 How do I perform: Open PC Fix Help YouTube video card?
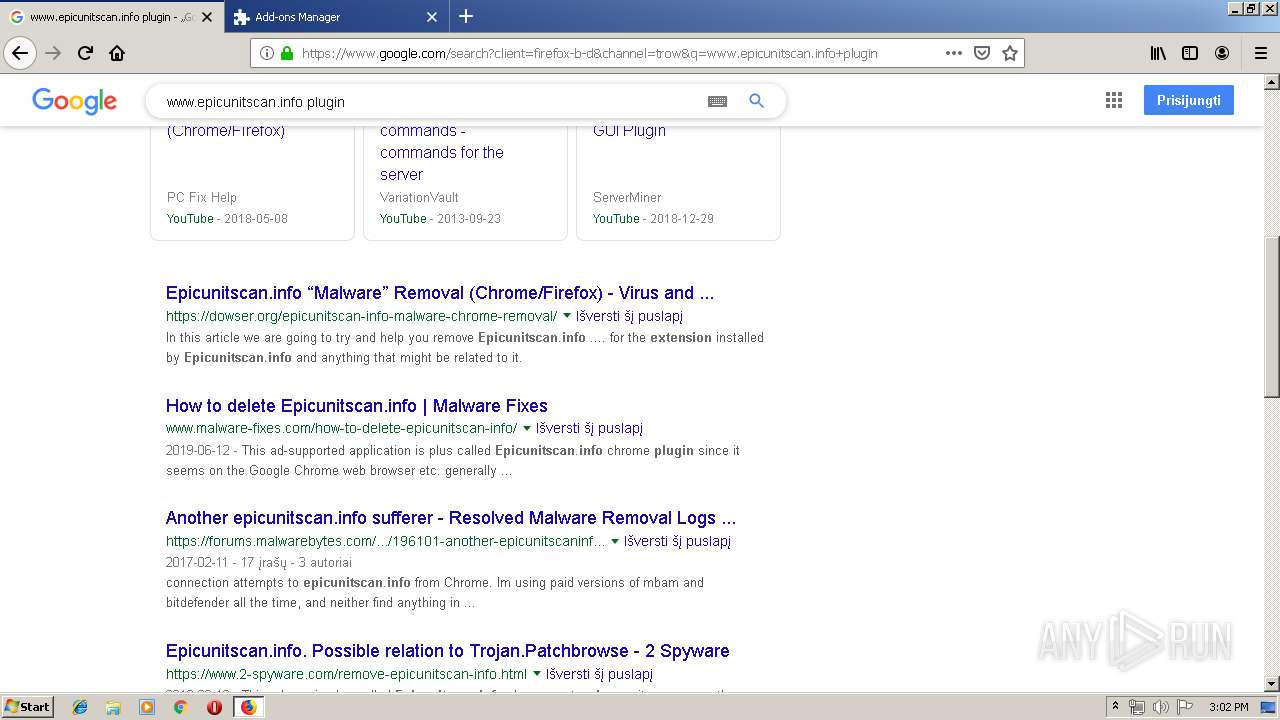(252, 182)
